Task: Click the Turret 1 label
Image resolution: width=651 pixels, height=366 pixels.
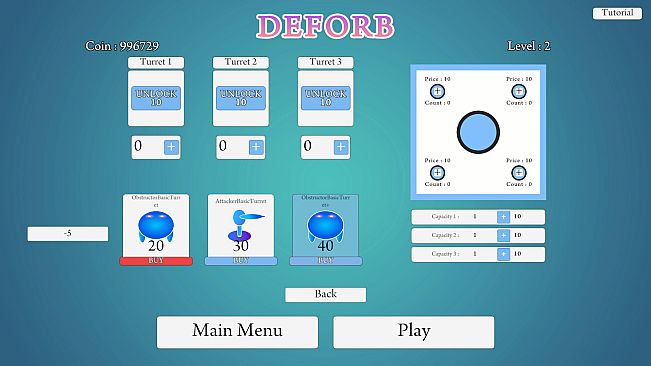Action: click(156, 62)
